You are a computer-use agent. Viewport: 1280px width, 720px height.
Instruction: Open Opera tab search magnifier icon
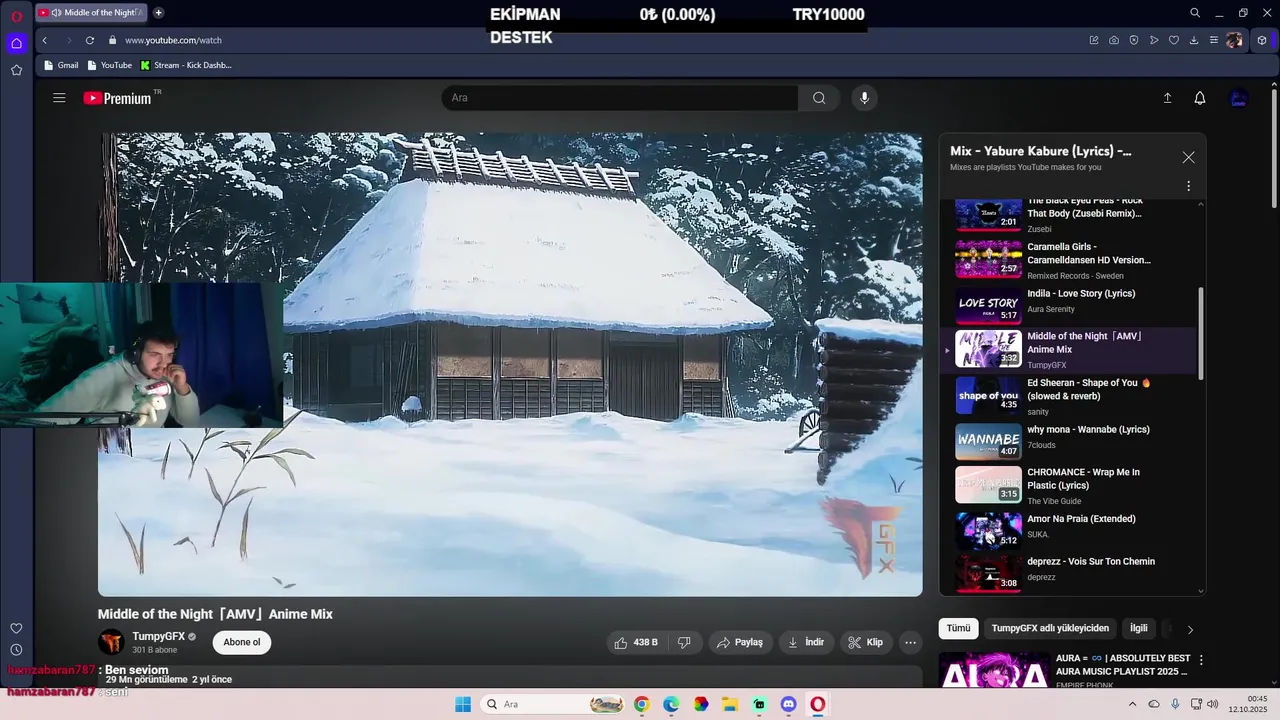(x=1195, y=13)
